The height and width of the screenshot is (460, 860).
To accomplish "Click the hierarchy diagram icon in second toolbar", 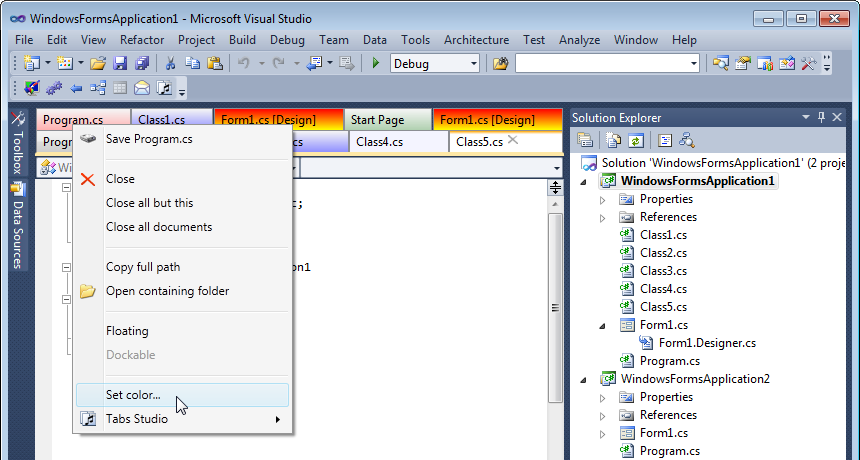I will 98,88.
